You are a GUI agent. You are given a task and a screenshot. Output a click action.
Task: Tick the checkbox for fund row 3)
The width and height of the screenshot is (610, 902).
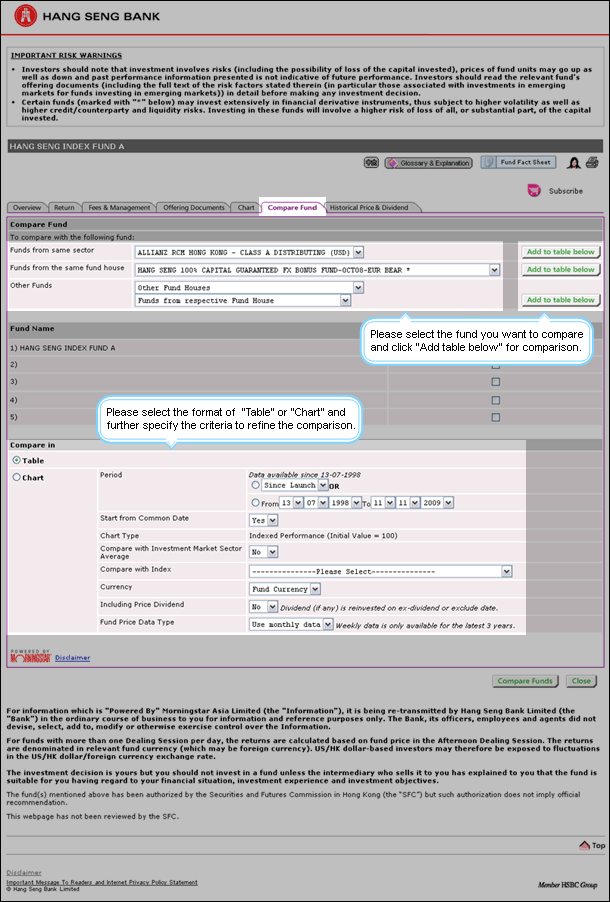pyautogui.click(x=495, y=382)
